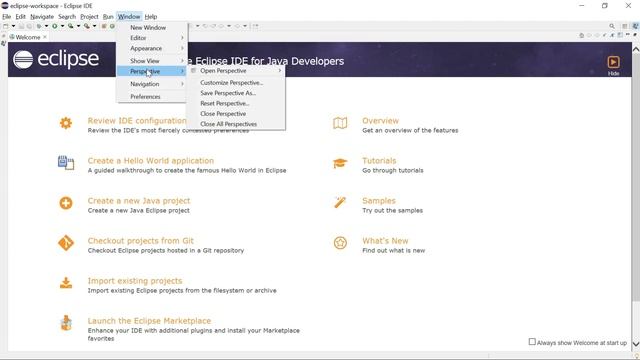Click the Welcome page scrollbar down arrow

(636, 344)
